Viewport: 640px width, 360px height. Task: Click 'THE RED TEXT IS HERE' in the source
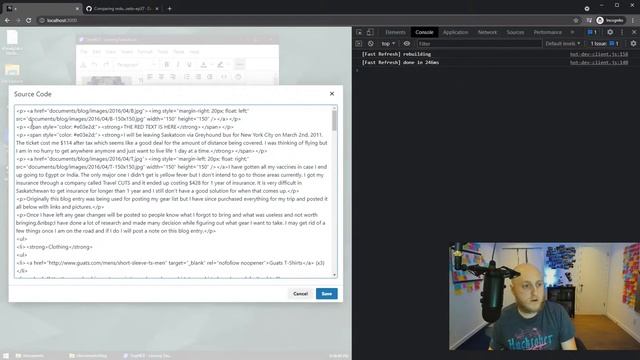point(150,127)
